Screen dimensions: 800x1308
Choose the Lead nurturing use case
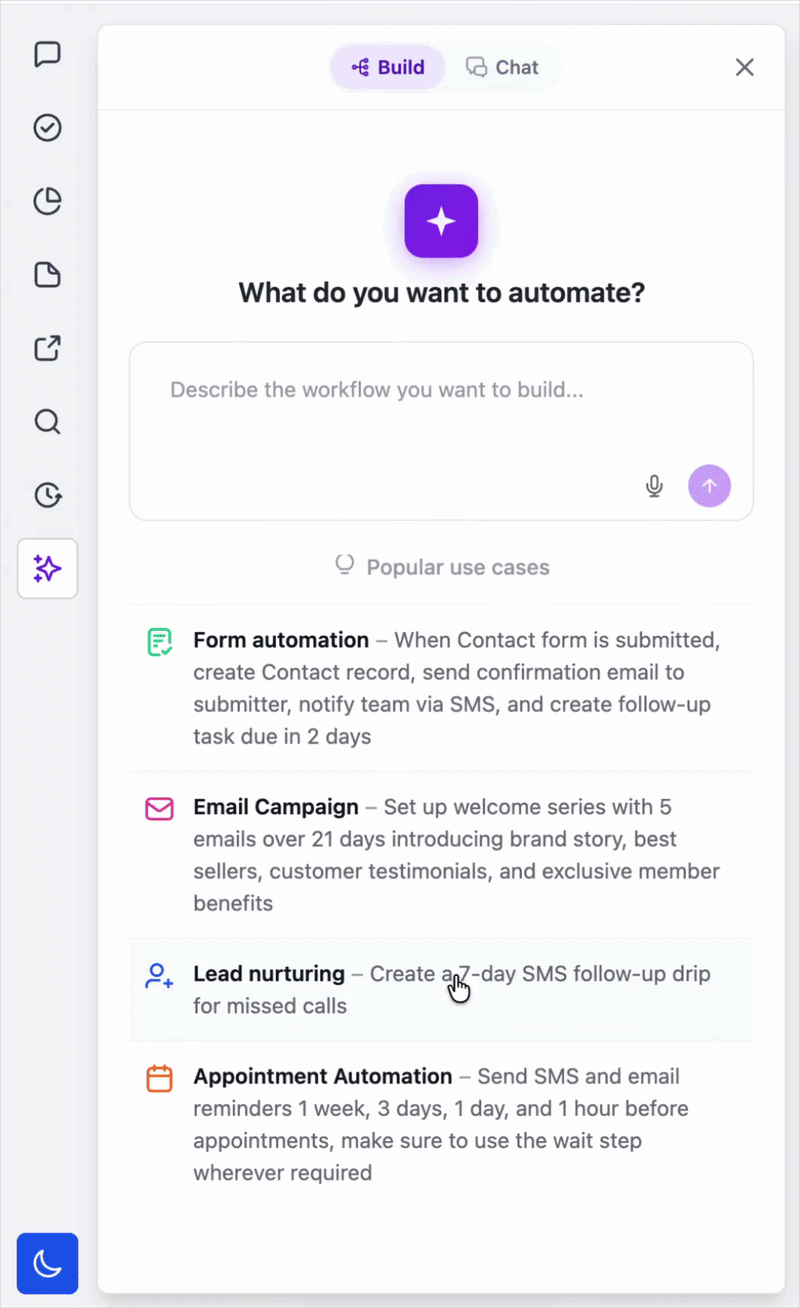[441, 990]
